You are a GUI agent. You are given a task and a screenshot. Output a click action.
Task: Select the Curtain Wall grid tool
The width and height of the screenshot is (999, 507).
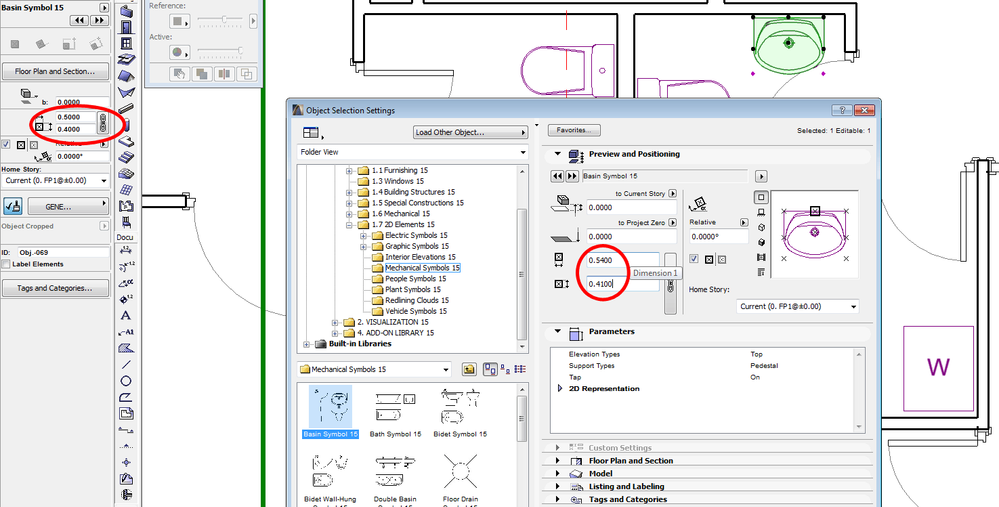tap(126, 190)
